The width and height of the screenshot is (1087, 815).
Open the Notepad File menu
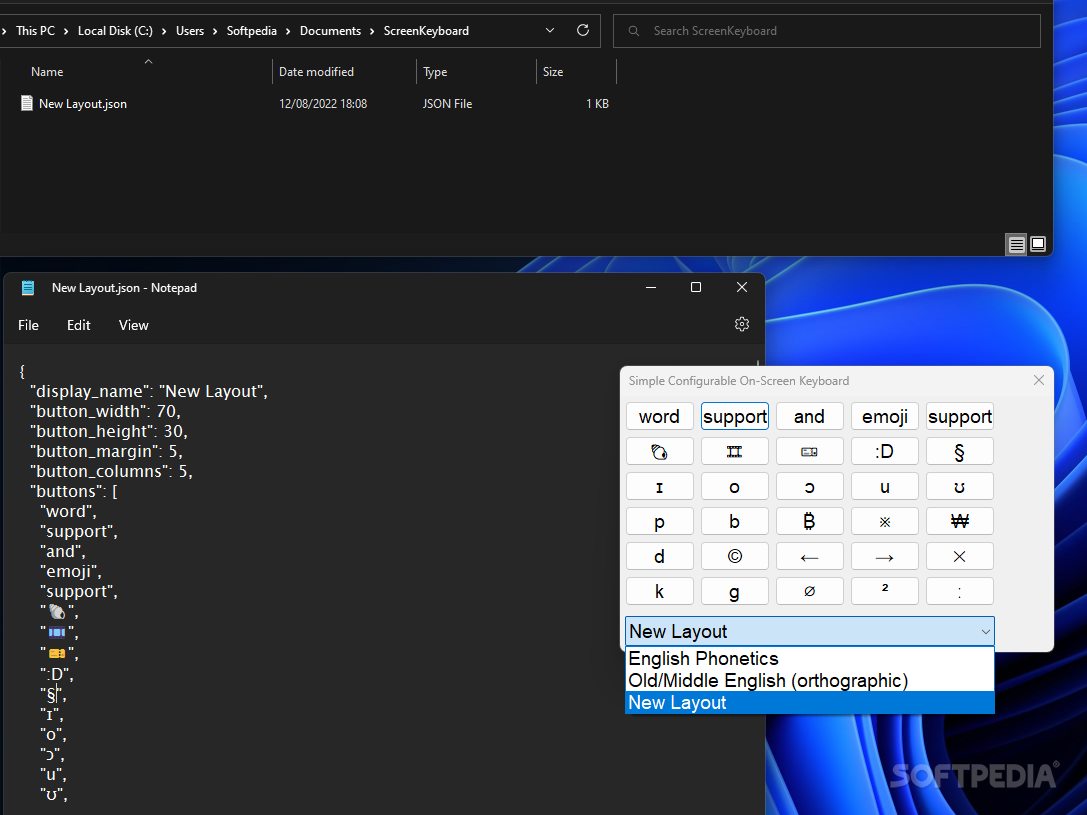[x=28, y=325]
